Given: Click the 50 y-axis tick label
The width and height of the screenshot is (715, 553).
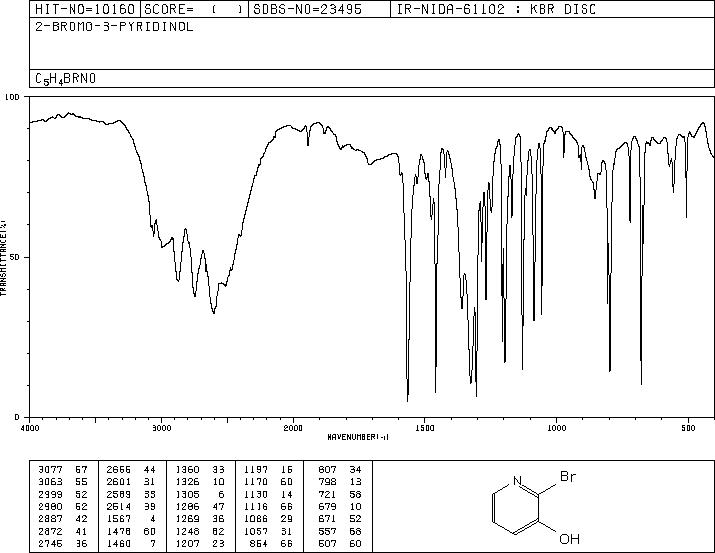Looking at the screenshot, I should point(16,257).
